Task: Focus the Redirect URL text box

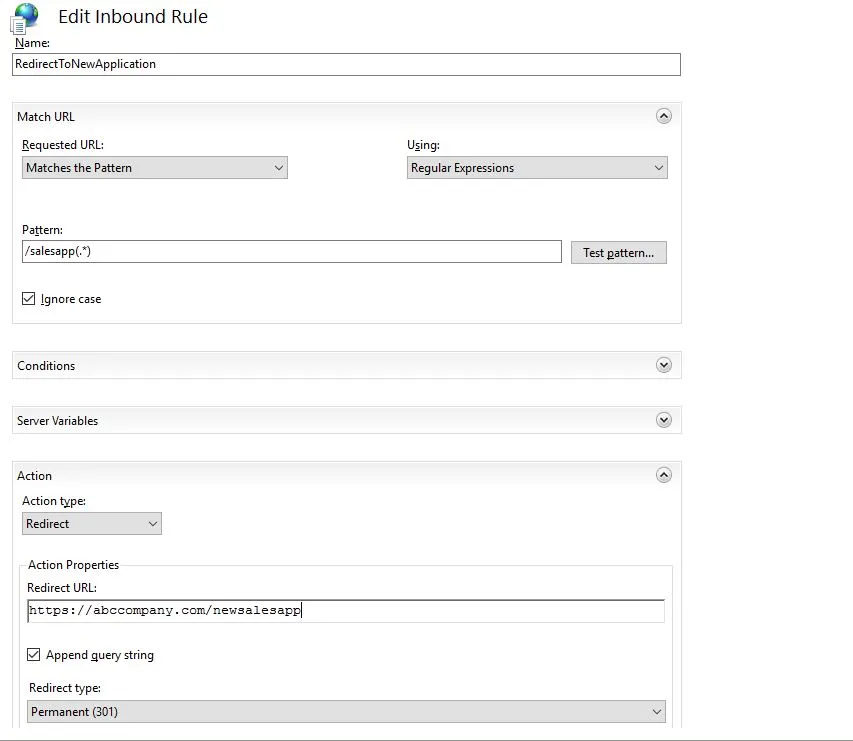Action: pos(345,610)
